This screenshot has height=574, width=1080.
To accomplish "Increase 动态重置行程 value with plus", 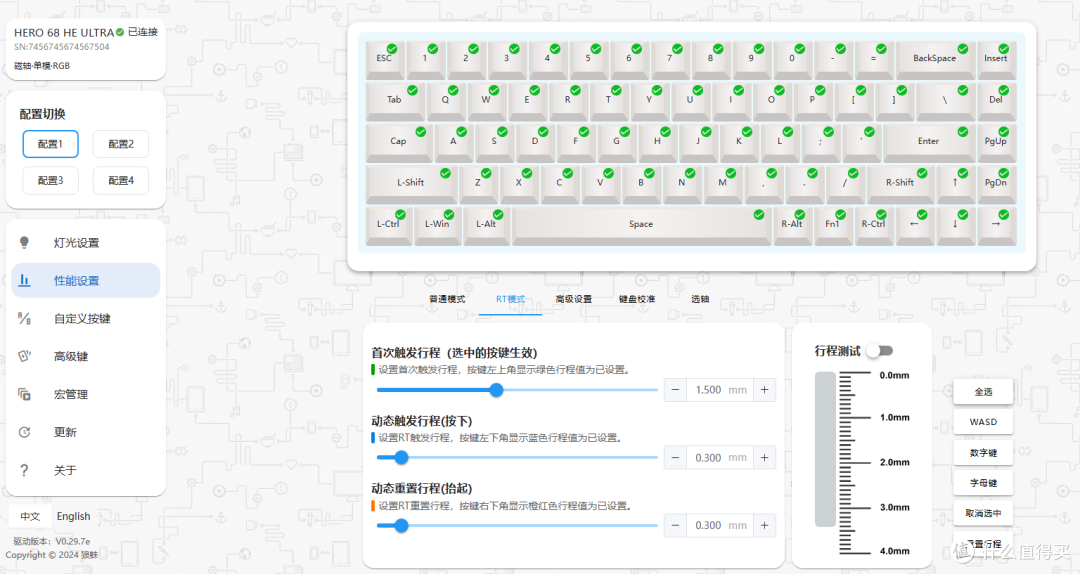I will [x=765, y=525].
